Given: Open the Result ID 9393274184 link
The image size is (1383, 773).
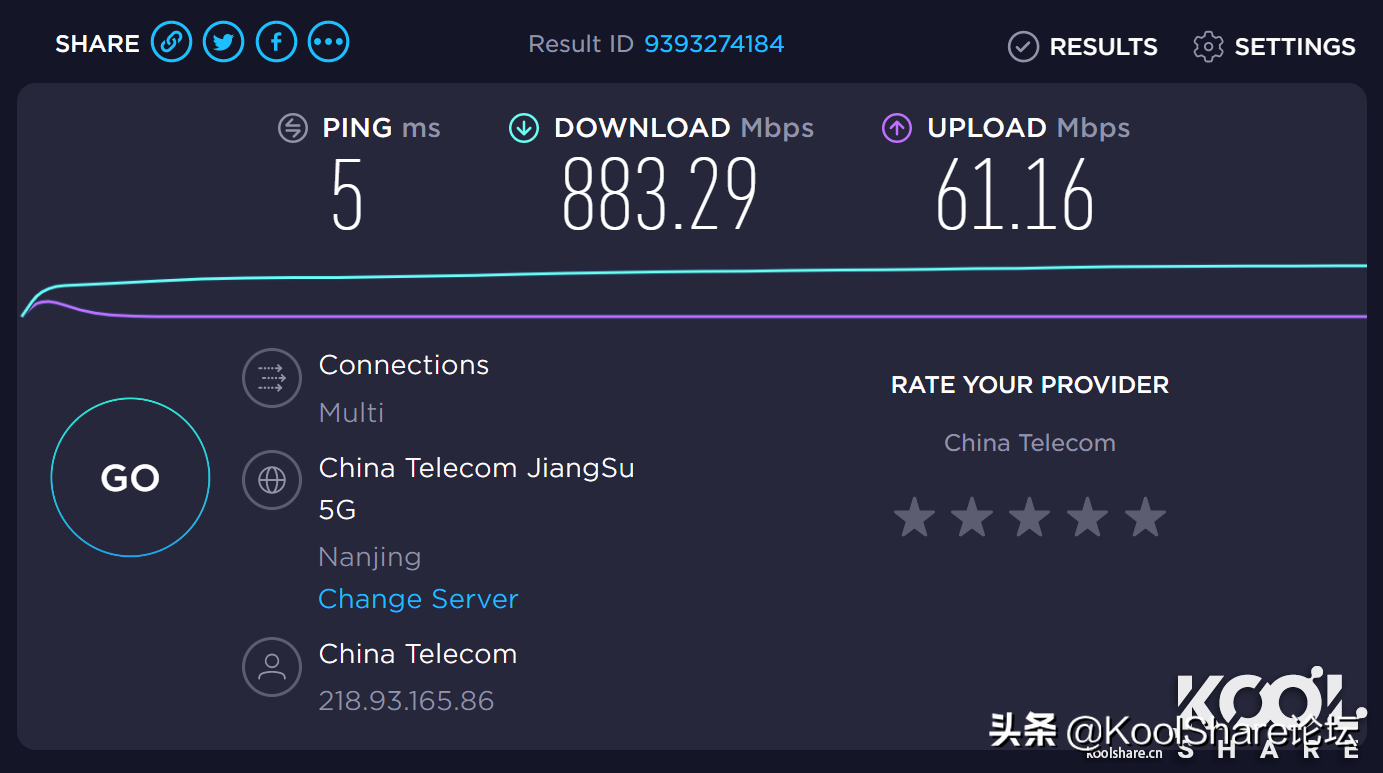Looking at the screenshot, I should [x=714, y=44].
